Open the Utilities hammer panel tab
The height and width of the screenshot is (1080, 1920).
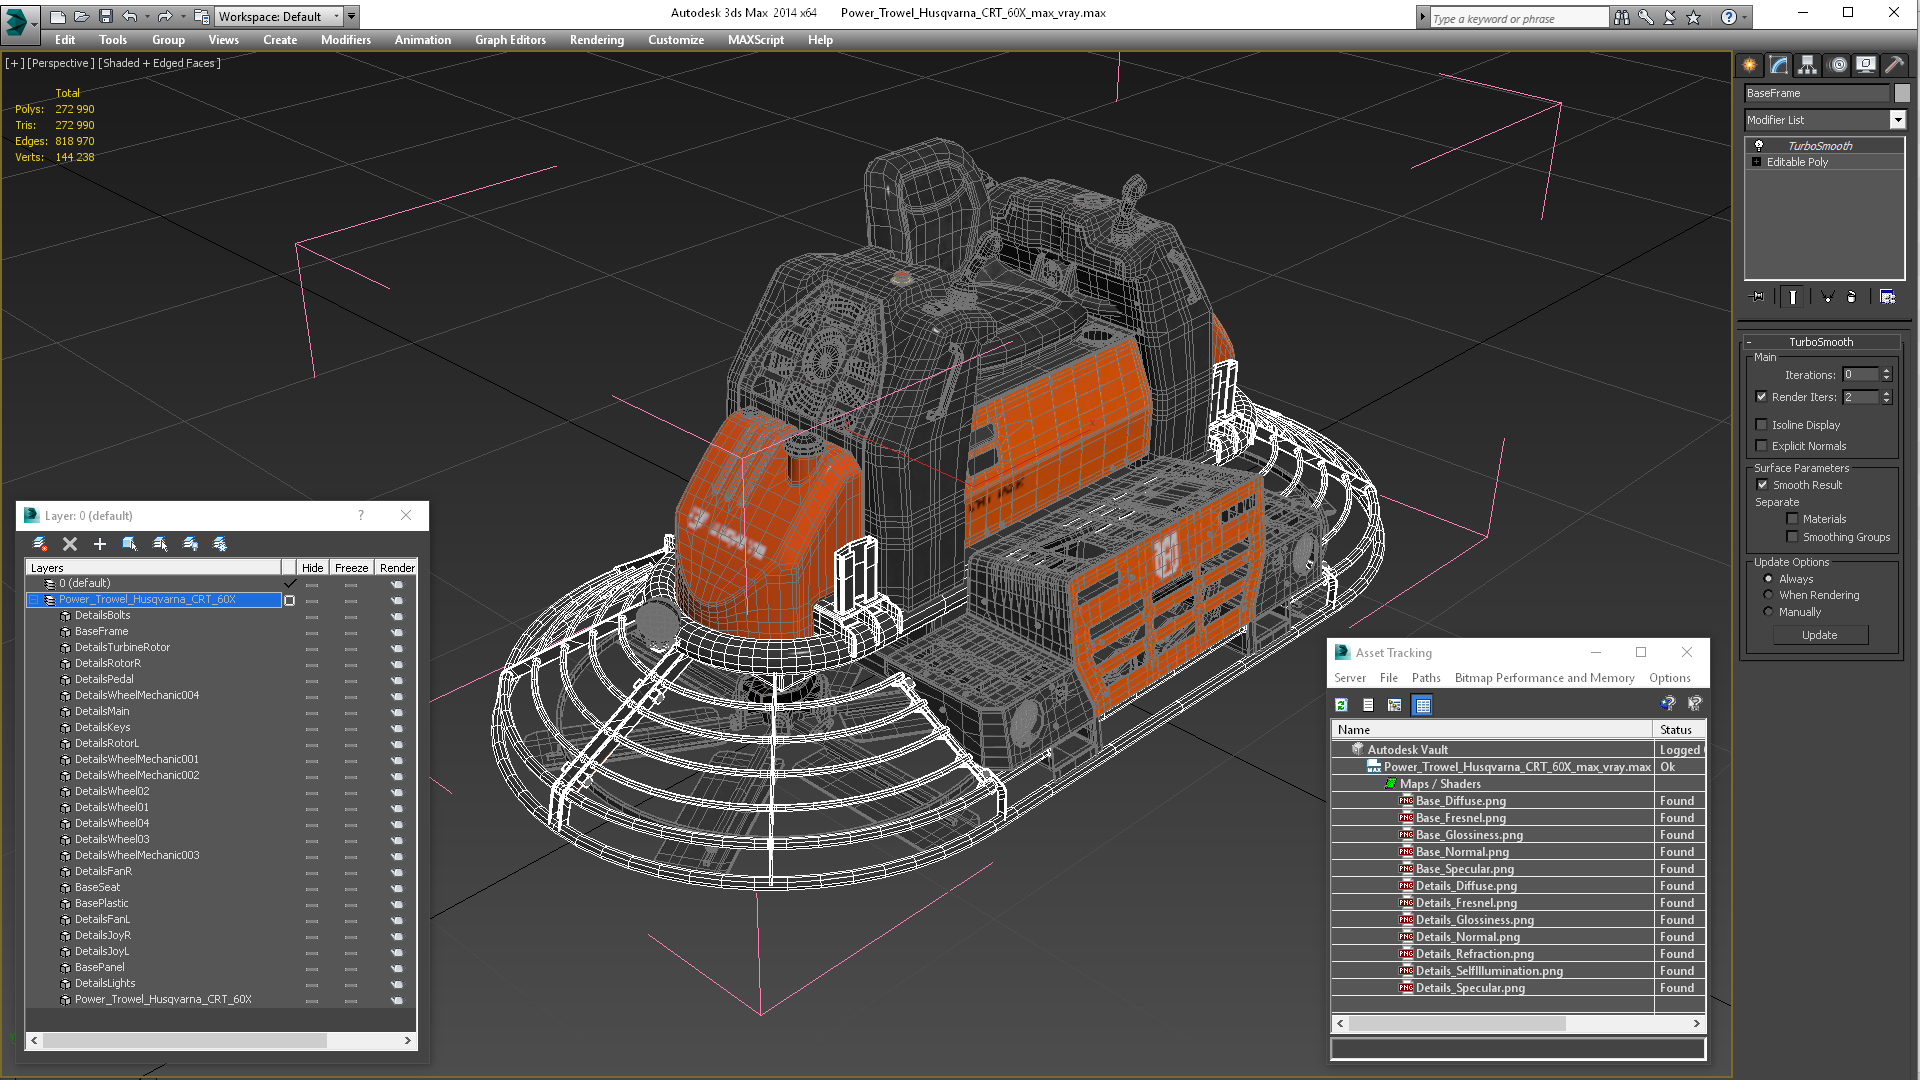point(1894,65)
